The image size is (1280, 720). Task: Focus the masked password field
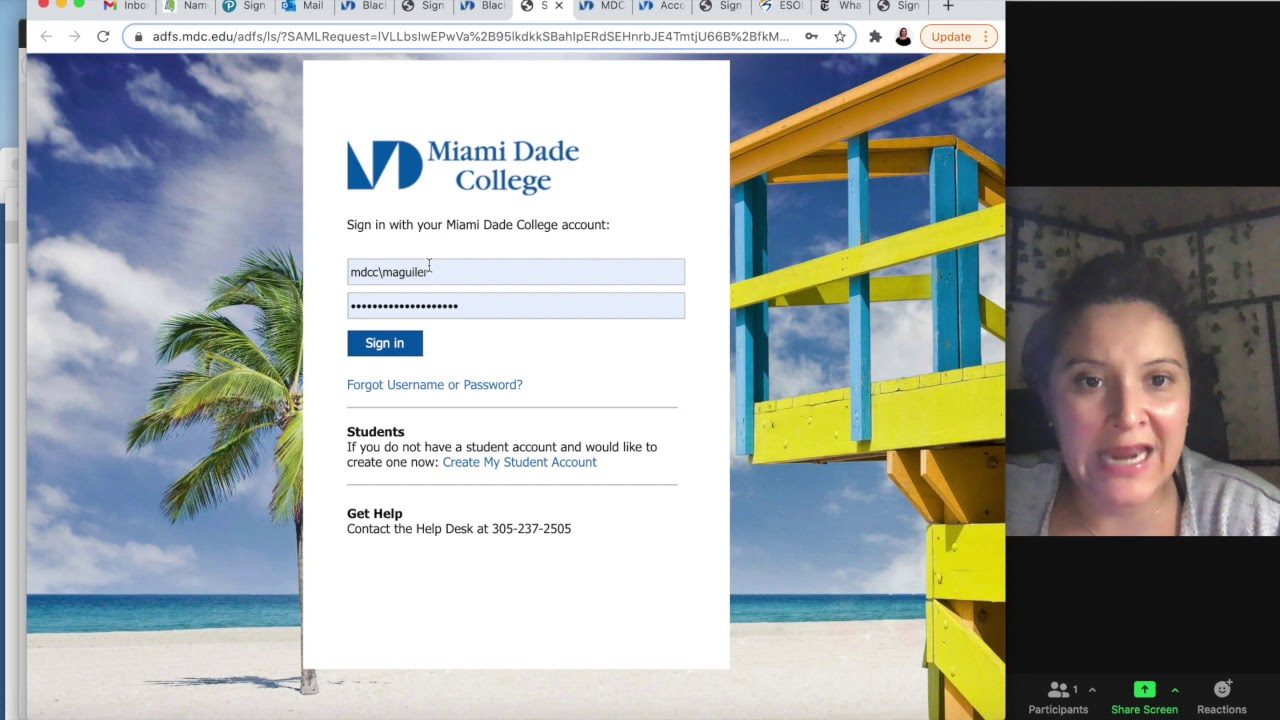pos(516,305)
